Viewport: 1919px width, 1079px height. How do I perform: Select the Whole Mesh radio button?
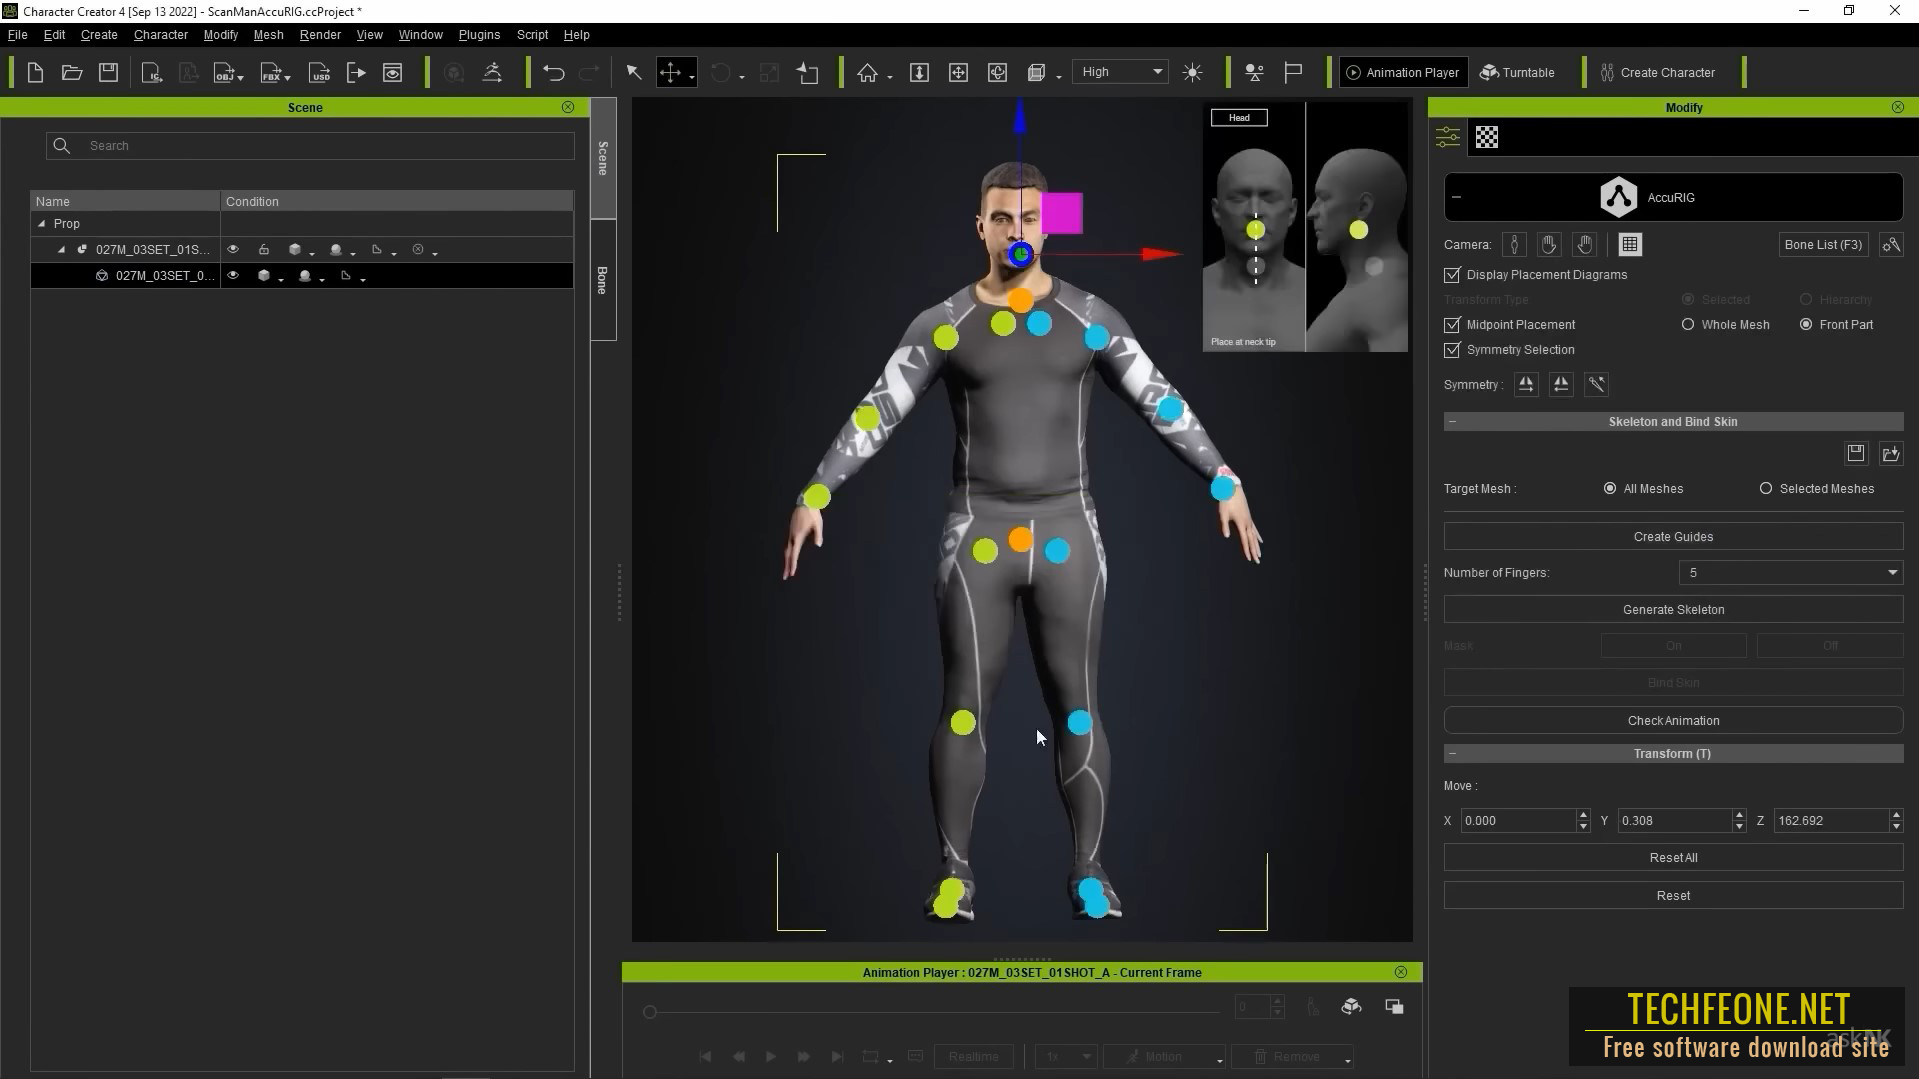pyautogui.click(x=1688, y=324)
